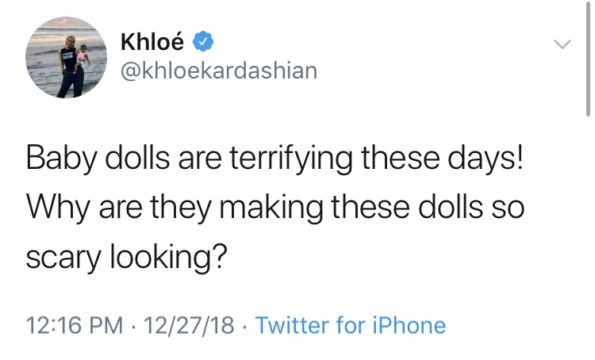The width and height of the screenshot is (595, 360).
Task: Click the 12:16 PM timestamp
Action: (x=75, y=325)
